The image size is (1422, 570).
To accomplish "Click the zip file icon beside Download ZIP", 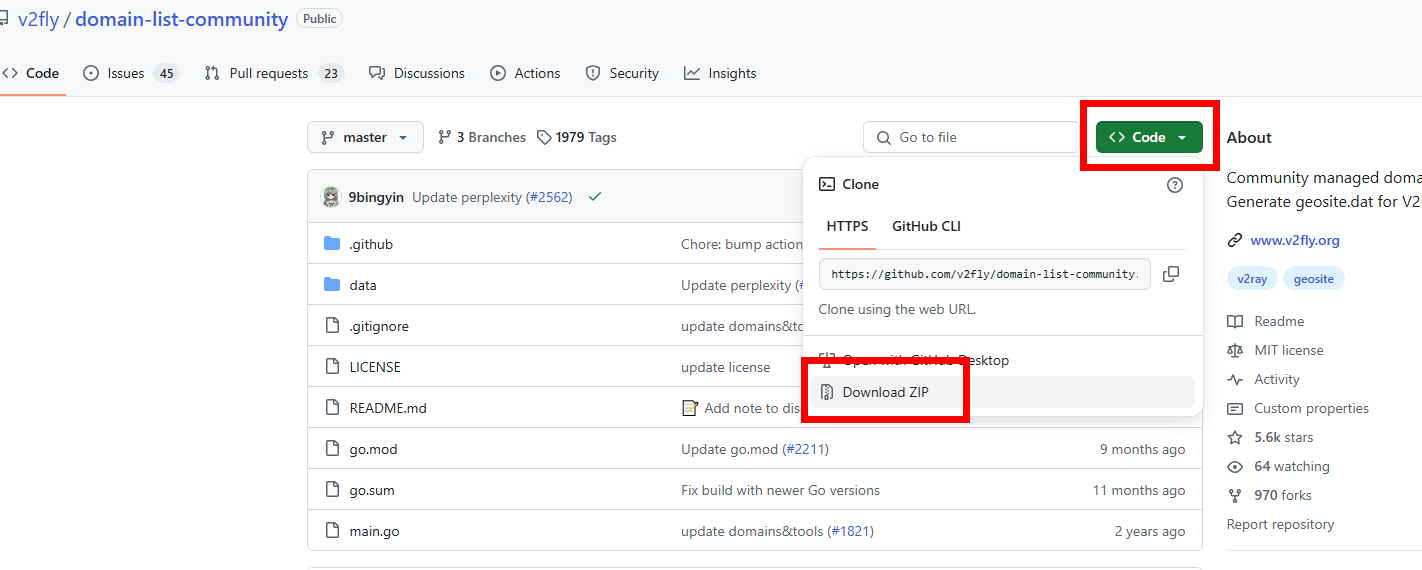I will coord(827,392).
